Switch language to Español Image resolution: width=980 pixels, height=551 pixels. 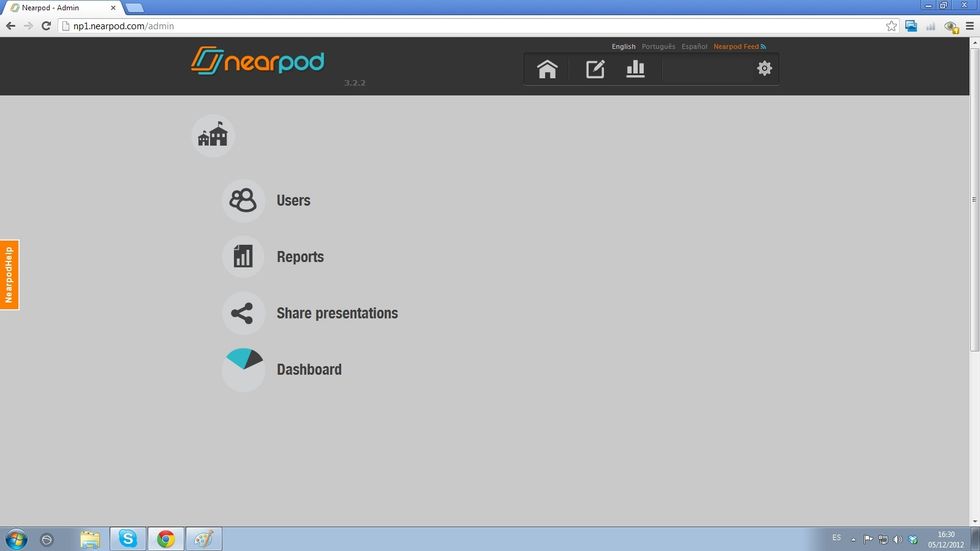(694, 46)
